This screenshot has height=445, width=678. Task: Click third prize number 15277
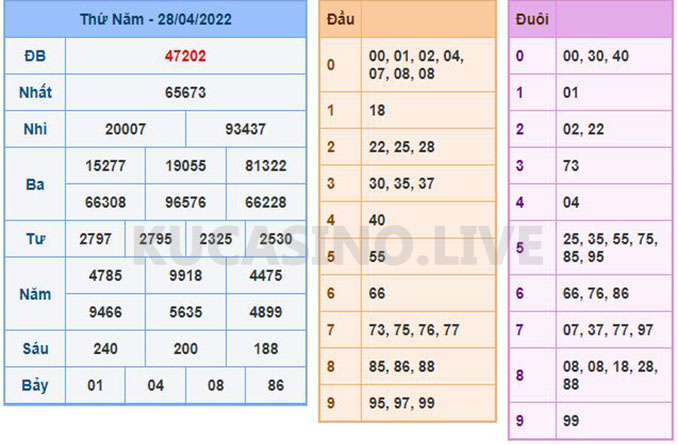pos(106,166)
